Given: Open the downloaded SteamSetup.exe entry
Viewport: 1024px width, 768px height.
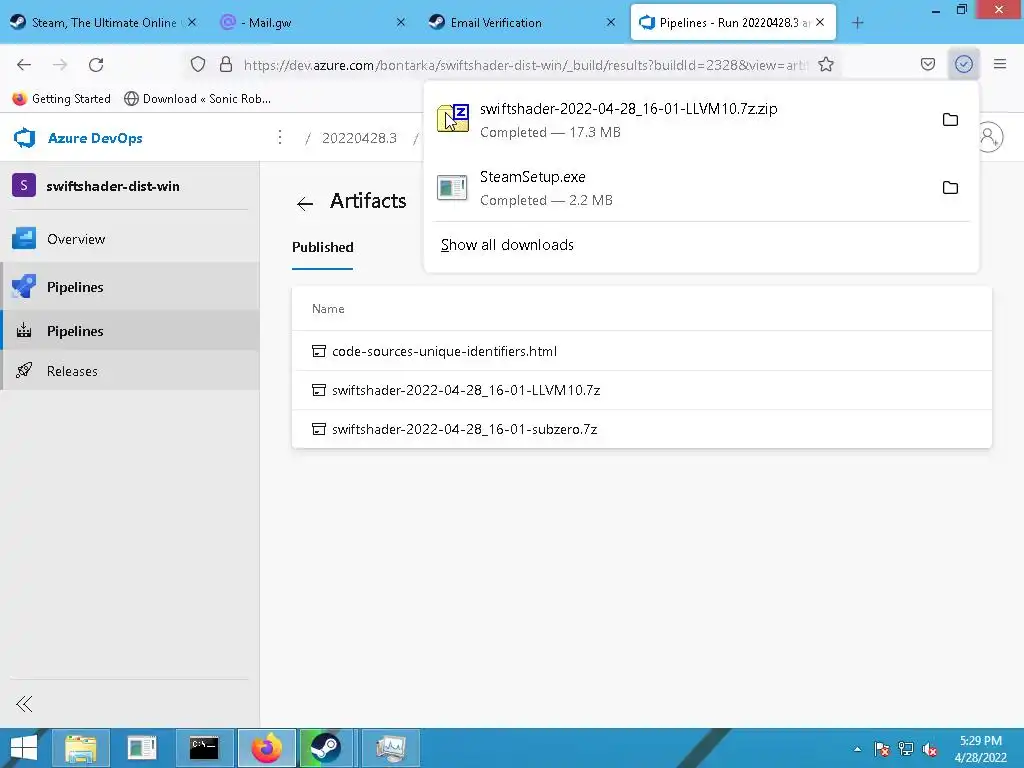Looking at the screenshot, I should click(679, 188).
